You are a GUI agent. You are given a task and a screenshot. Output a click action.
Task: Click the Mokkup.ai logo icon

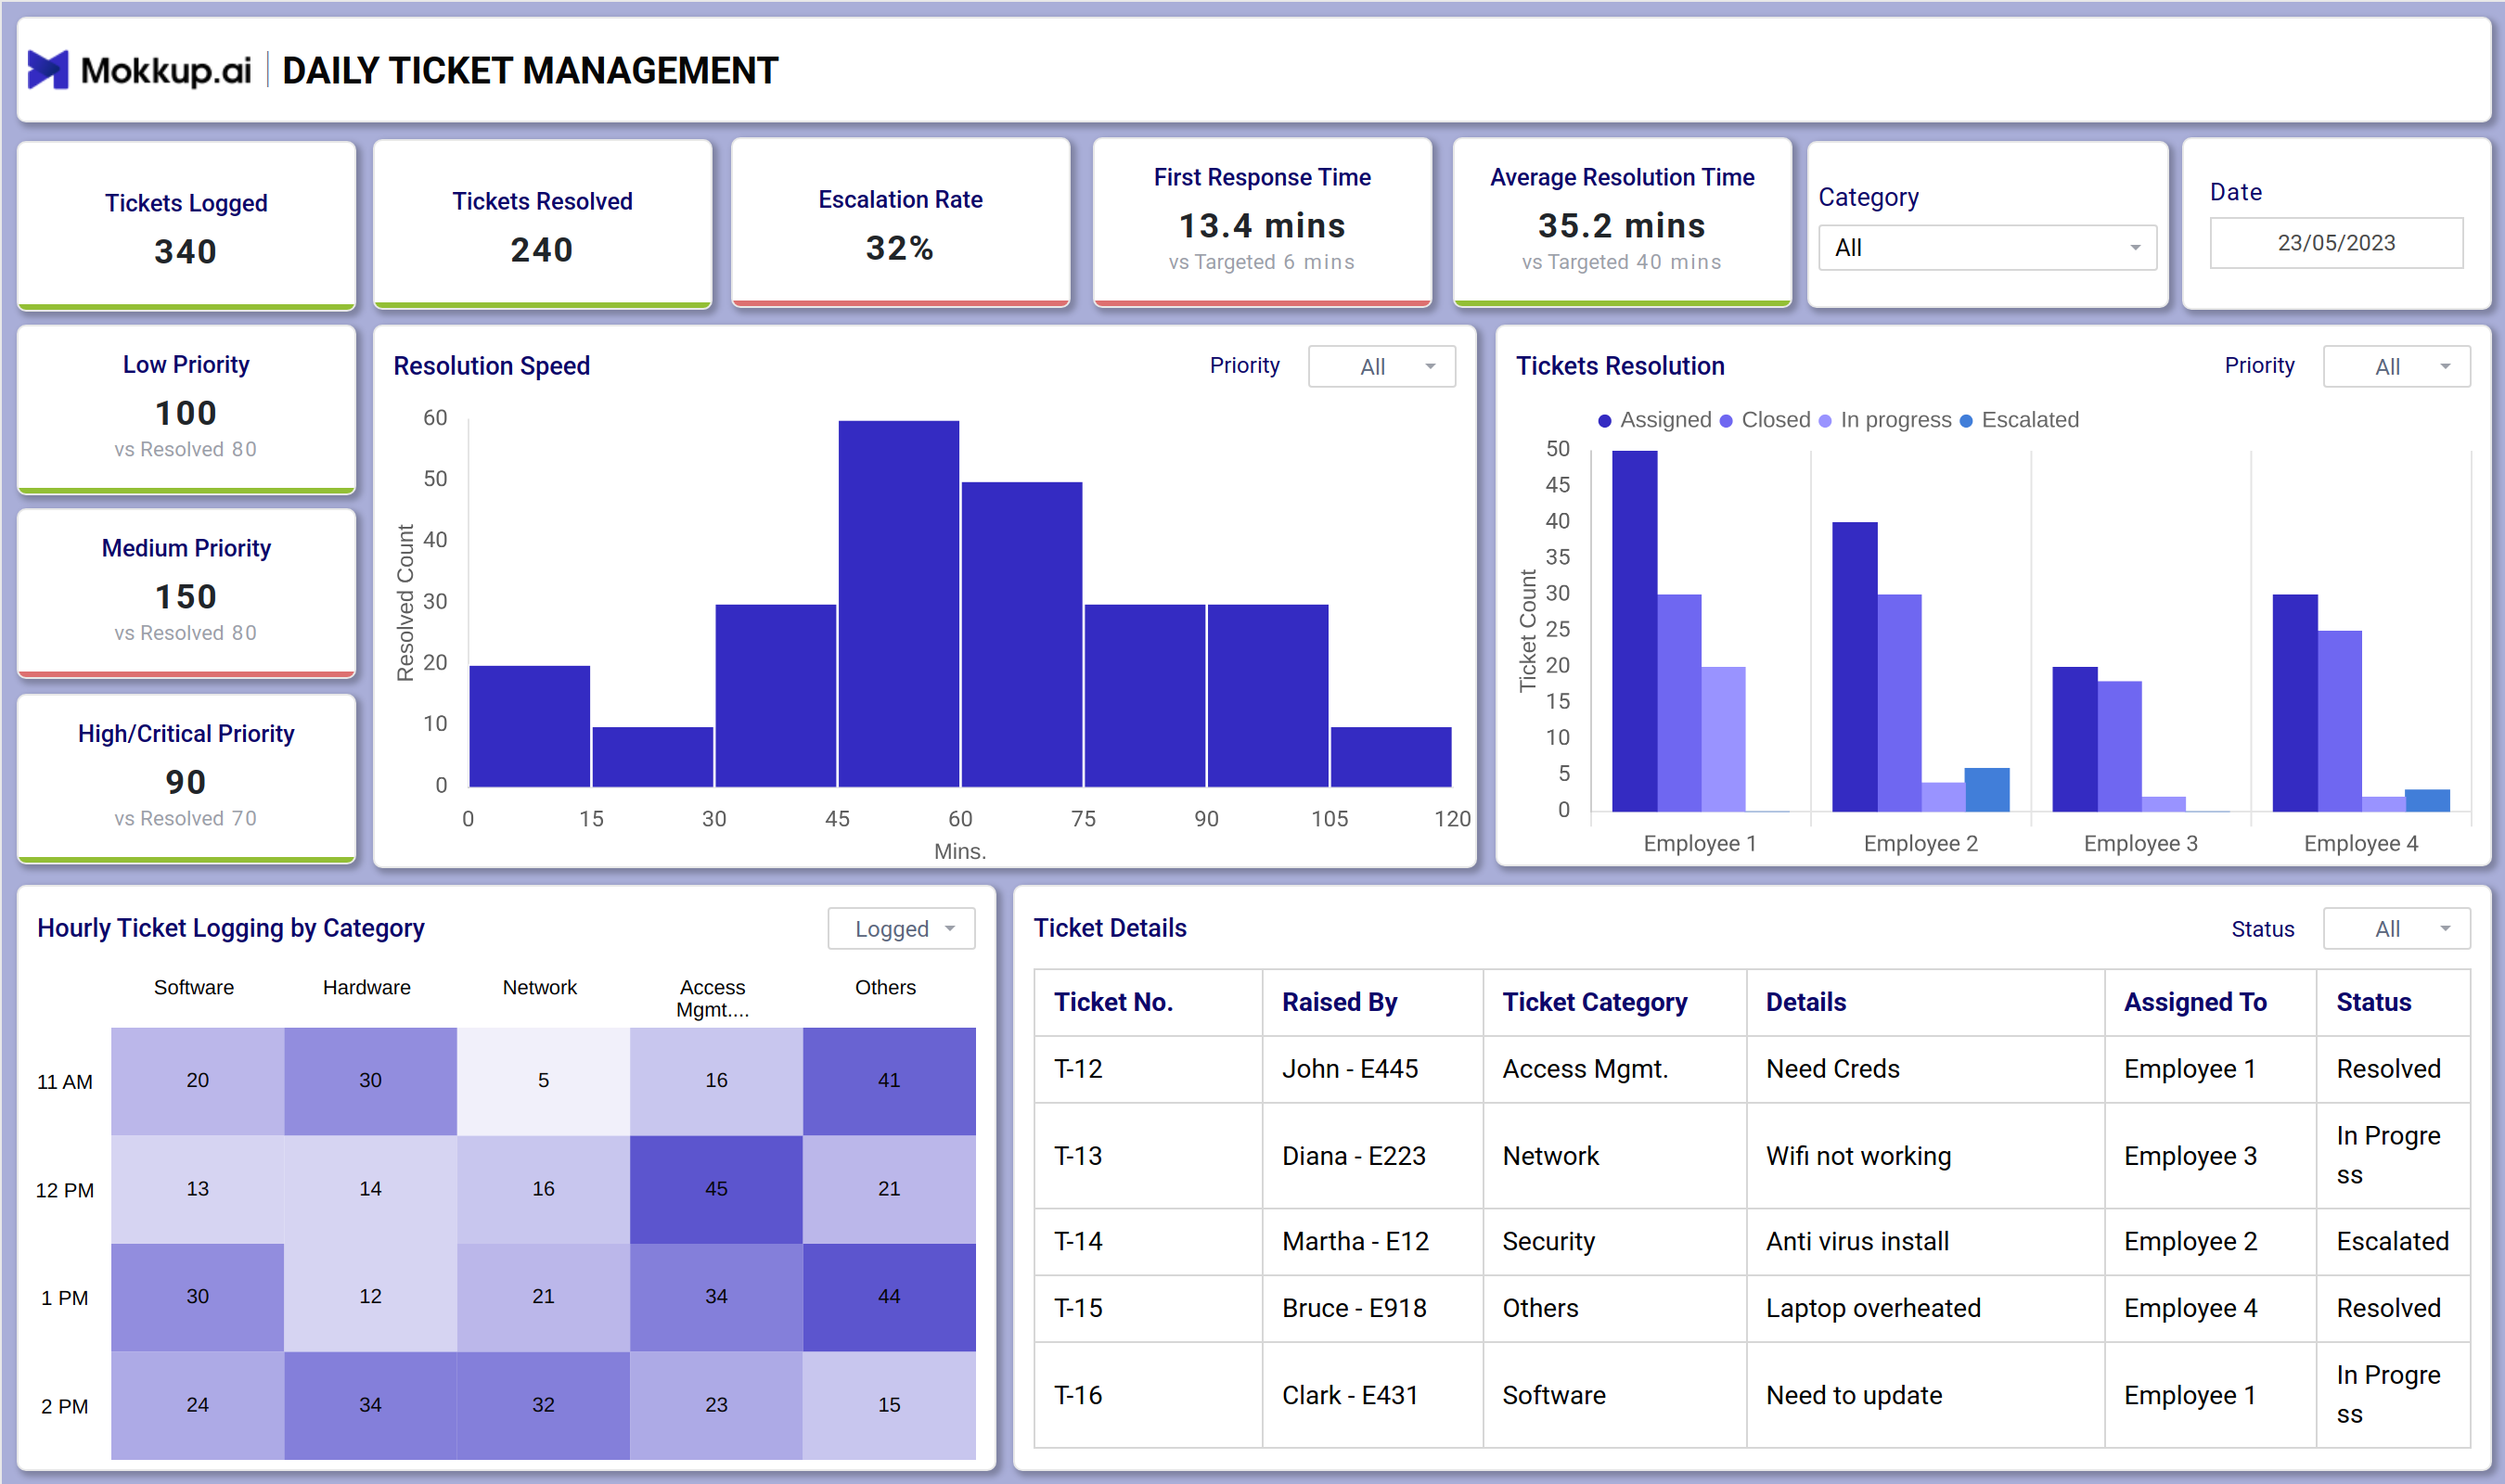47,70
